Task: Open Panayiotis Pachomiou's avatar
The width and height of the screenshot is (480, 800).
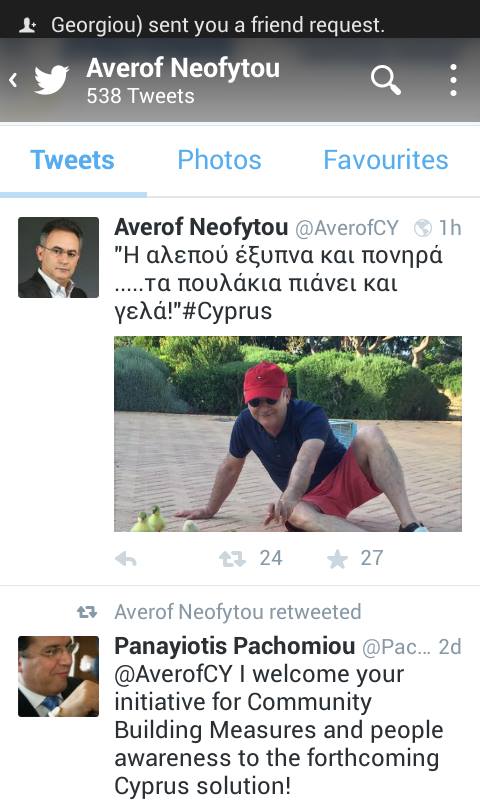Action: (x=59, y=677)
